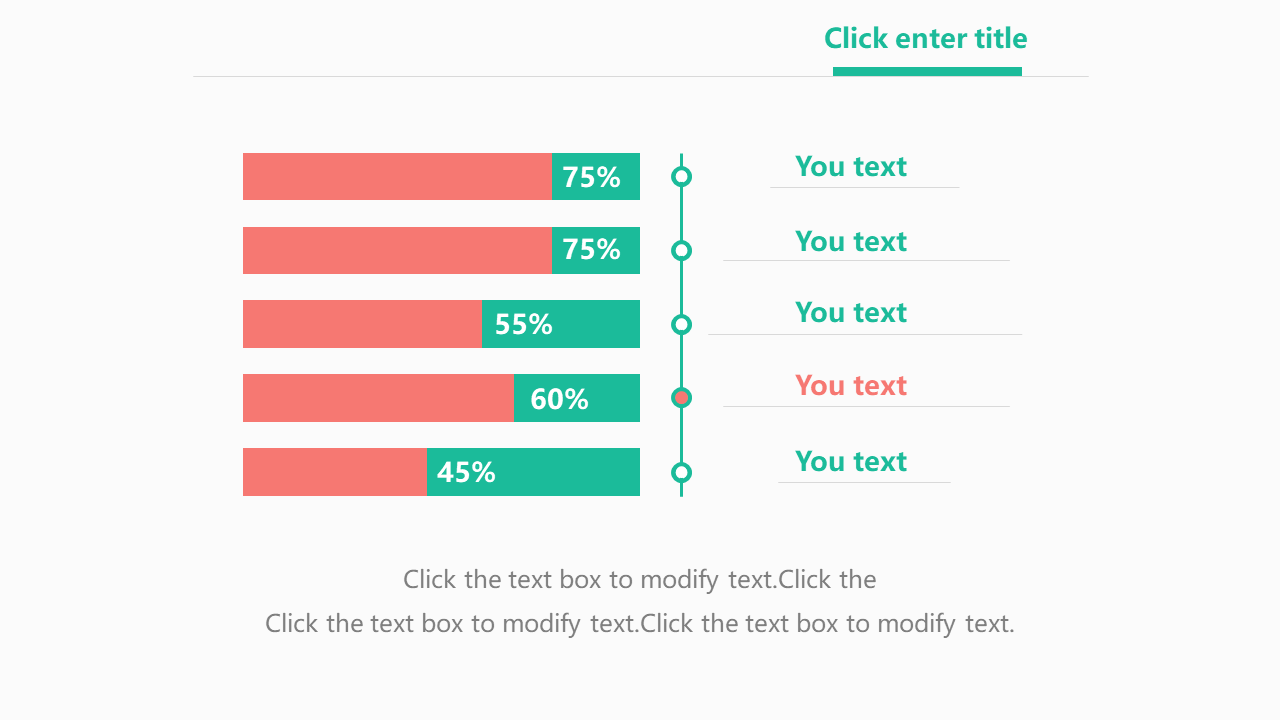The image size is (1280, 720).
Task: Click the 45% percentage label
Action: tap(466, 472)
